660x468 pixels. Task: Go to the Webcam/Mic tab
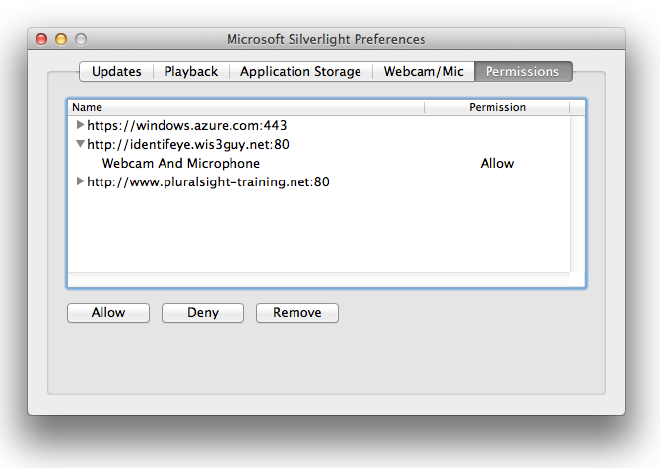coord(423,72)
